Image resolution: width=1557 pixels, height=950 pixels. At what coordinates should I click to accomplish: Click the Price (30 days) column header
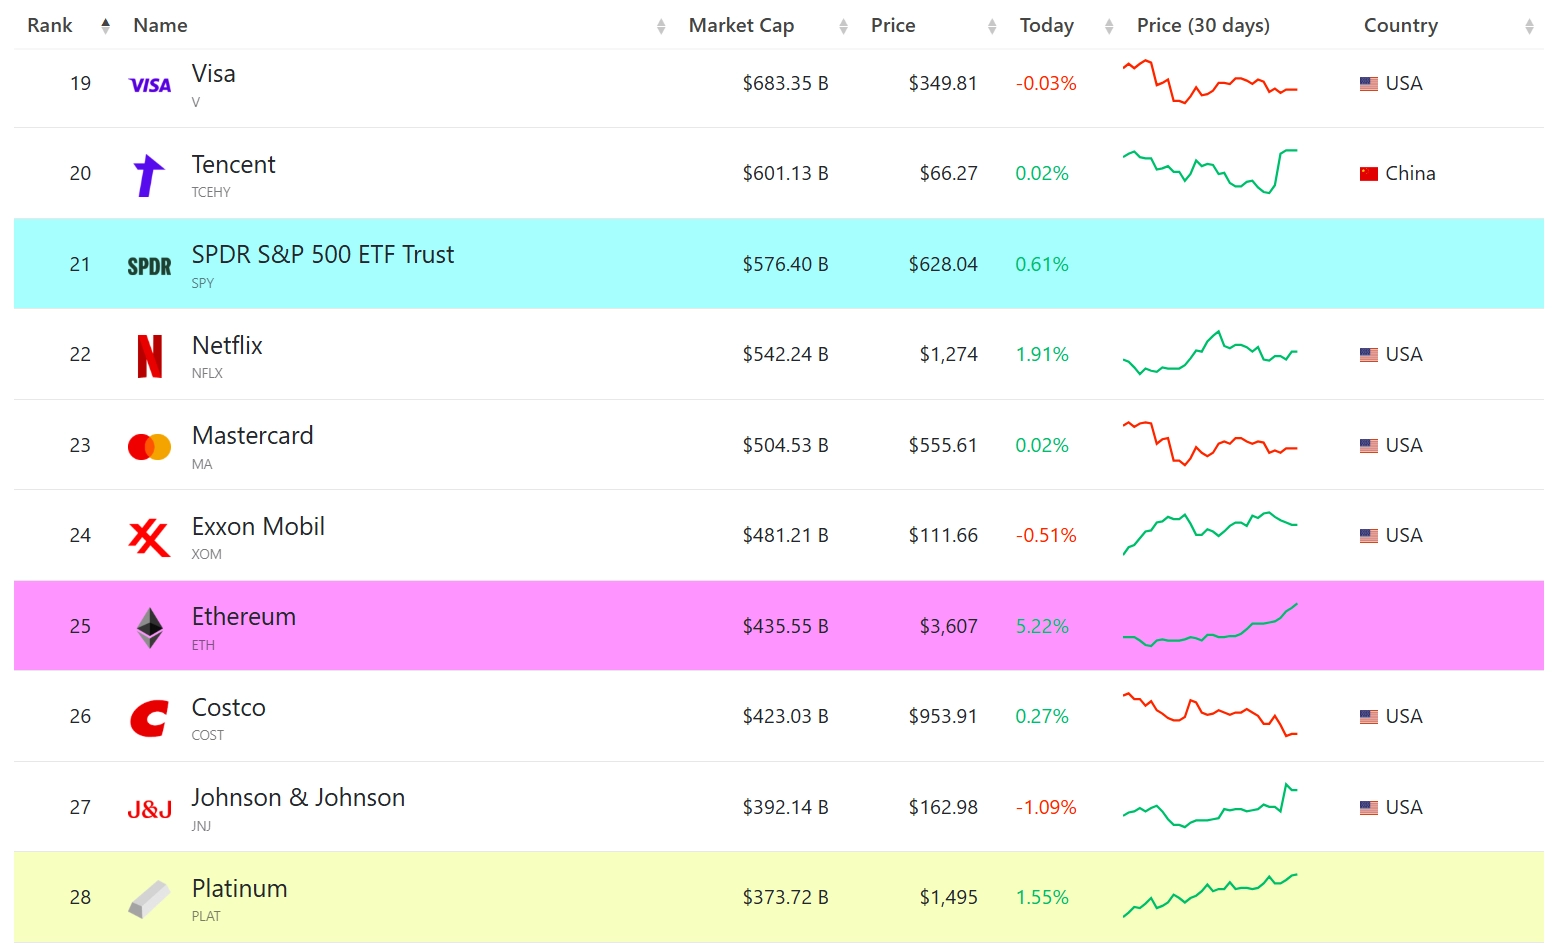coord(1203,25)
